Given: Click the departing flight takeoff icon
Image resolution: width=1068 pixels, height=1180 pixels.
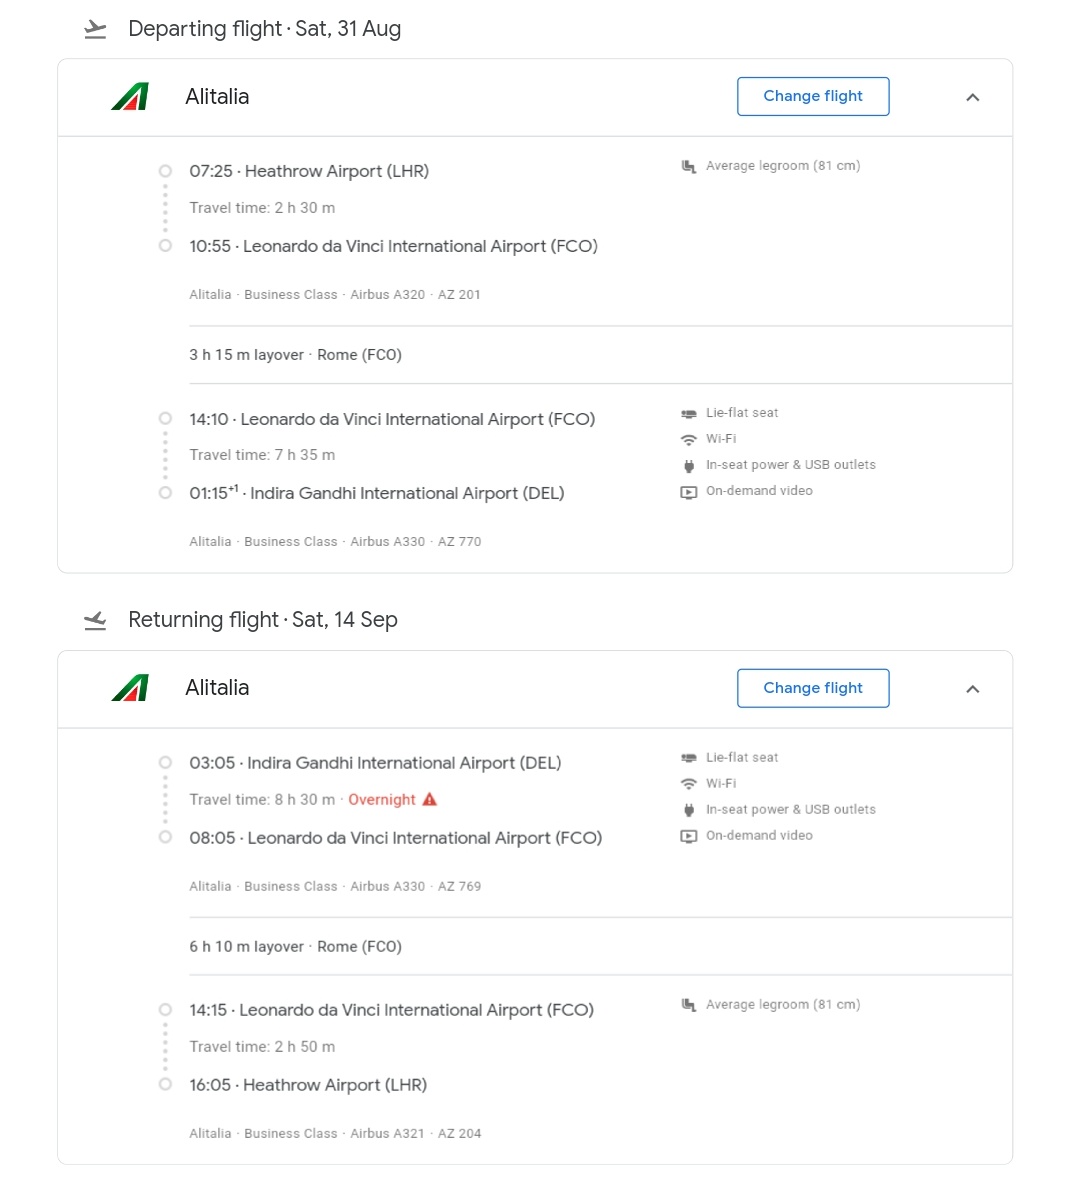Looking at the screenshot, I should coord(95,30).
